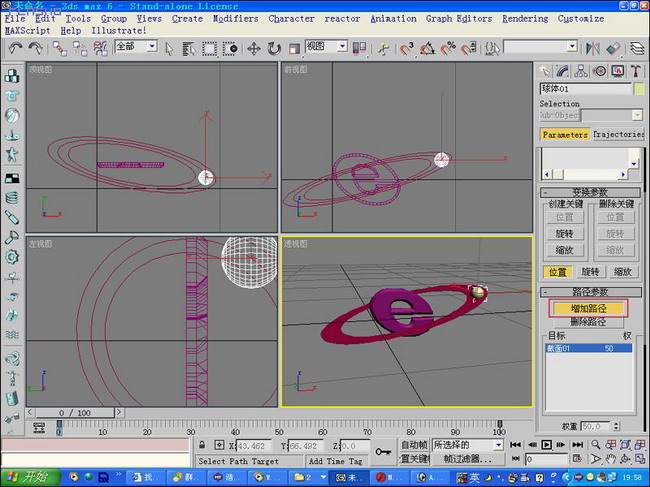The image size is (650, 487).
Task: Click the time slider showing 0 / 100
Action: pos(75,413)
